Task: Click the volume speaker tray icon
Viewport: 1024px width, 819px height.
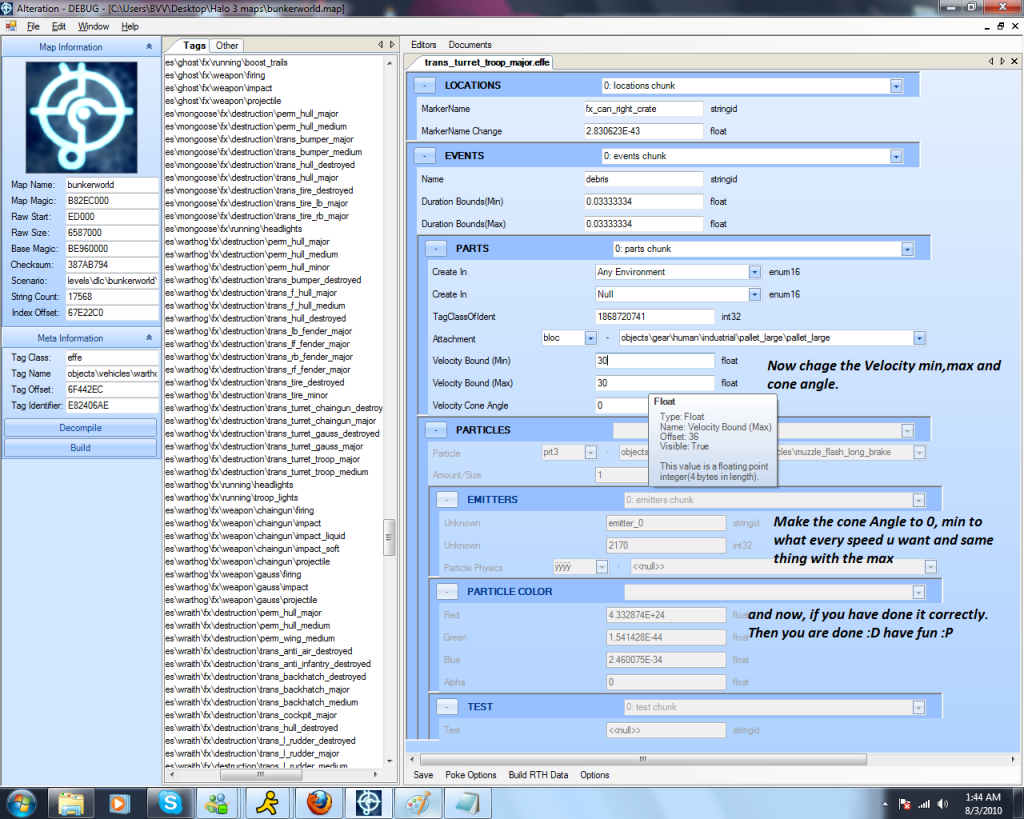Action: tap(942, 803)
